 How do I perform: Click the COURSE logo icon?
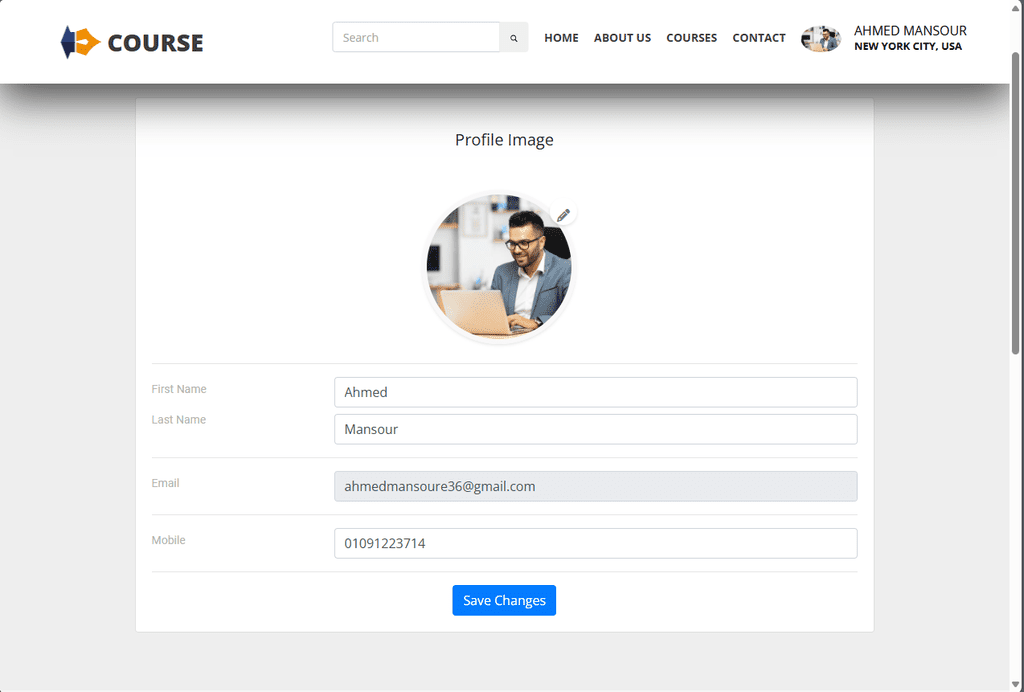(x=80, y=42)
